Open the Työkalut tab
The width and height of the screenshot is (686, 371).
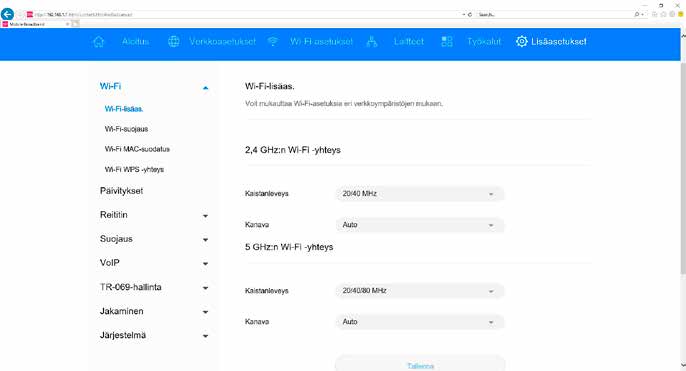484,42
